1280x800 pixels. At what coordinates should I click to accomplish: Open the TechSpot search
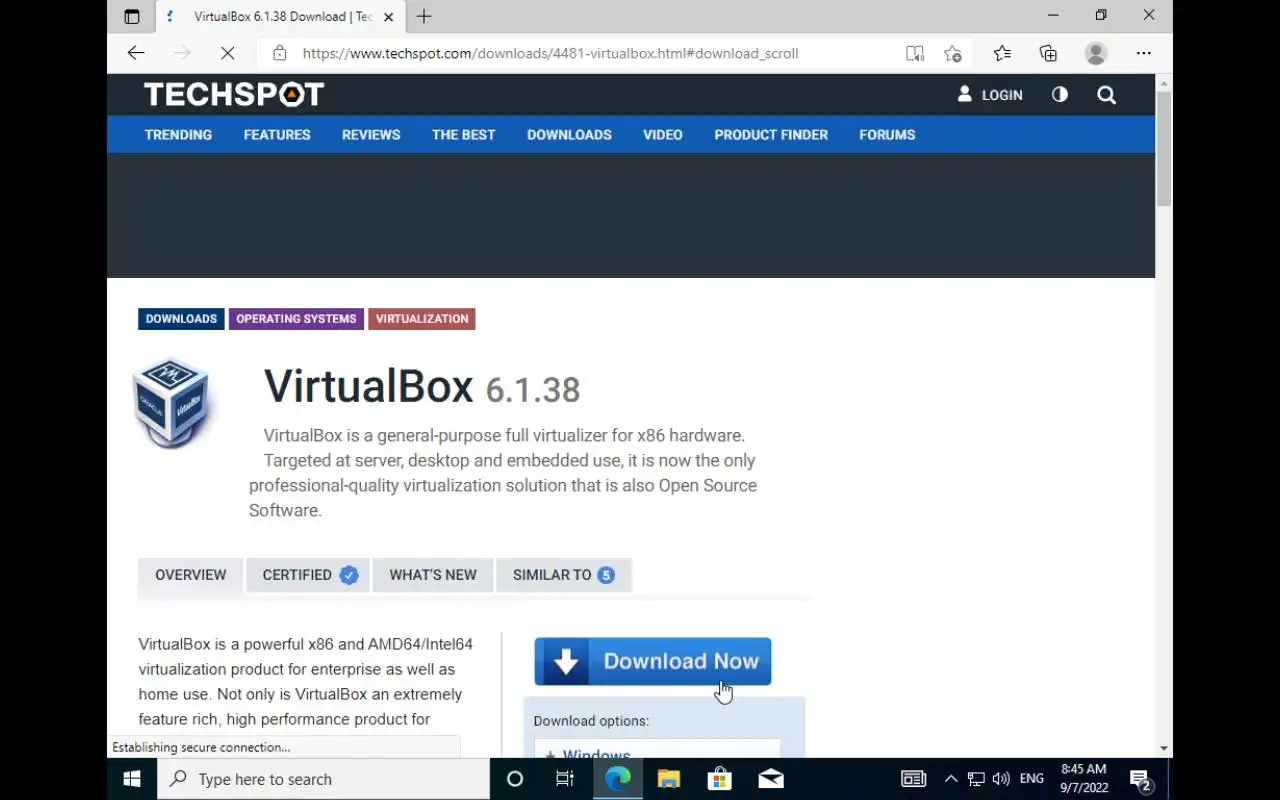pyautogui.click(x=1106, y=95)
